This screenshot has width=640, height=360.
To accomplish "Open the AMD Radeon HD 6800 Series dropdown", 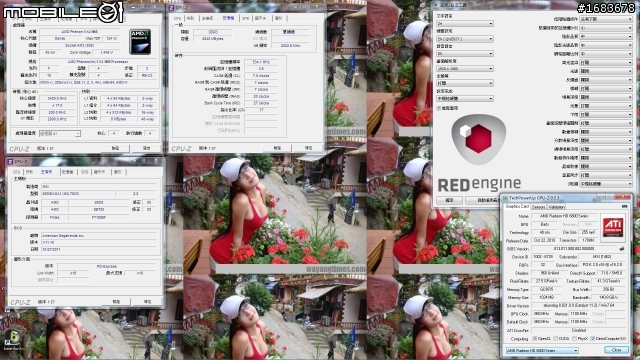I will (x=542, y=351).
